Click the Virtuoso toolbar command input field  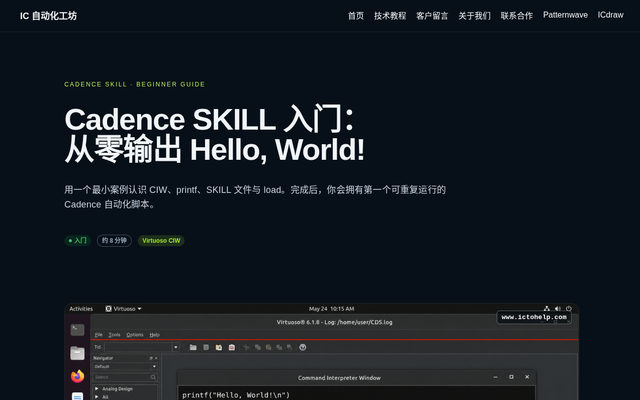point(138,347)
